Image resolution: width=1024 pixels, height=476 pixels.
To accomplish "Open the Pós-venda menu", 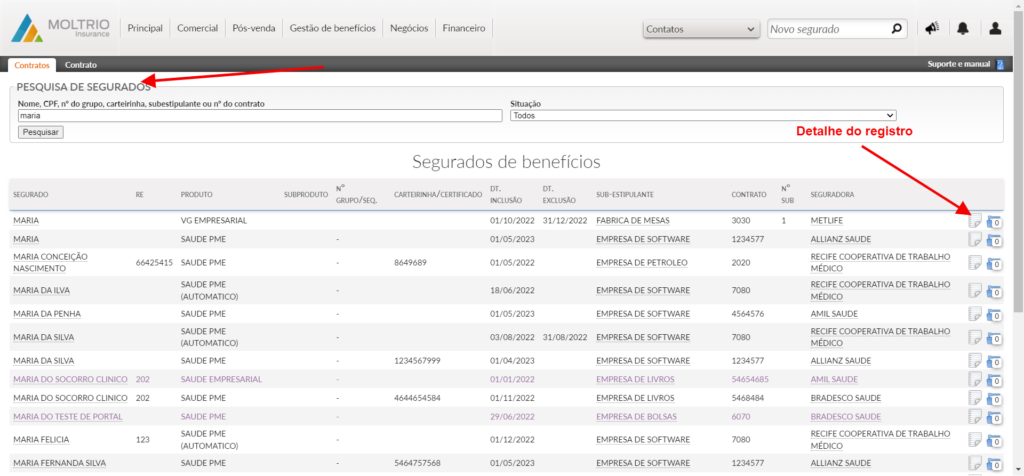I will (254, 29).
